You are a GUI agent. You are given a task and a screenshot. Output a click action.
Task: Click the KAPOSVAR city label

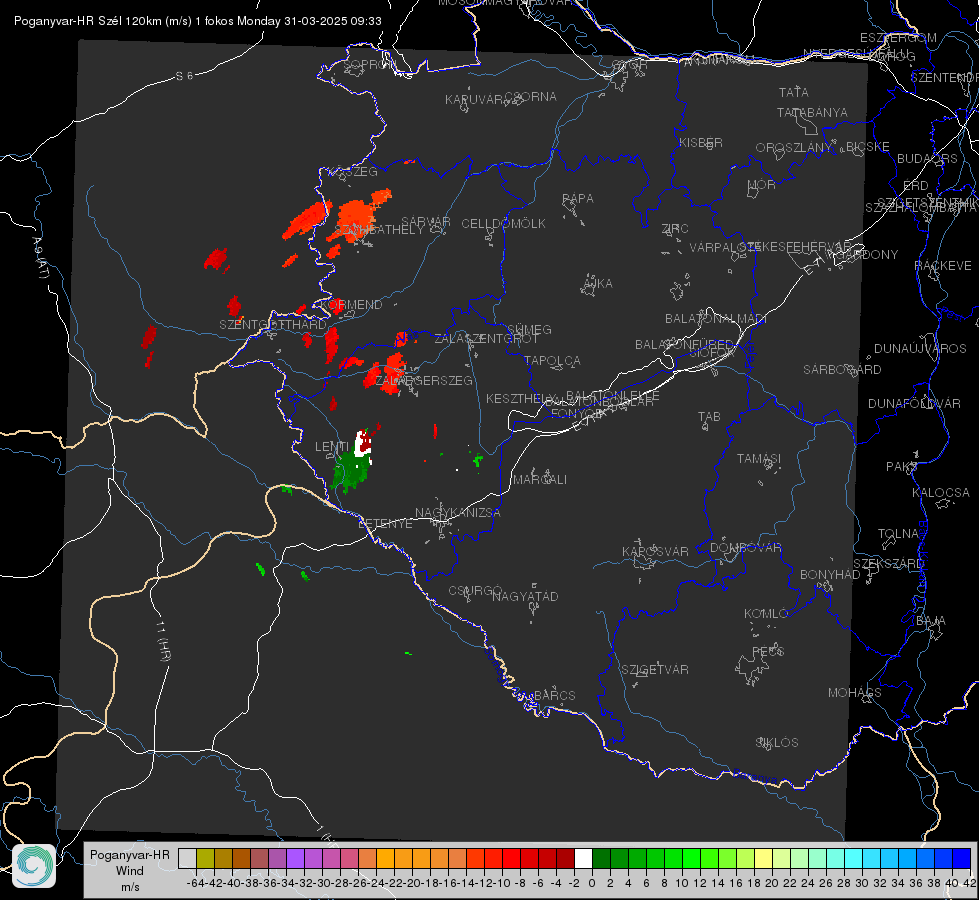(655, 551)
